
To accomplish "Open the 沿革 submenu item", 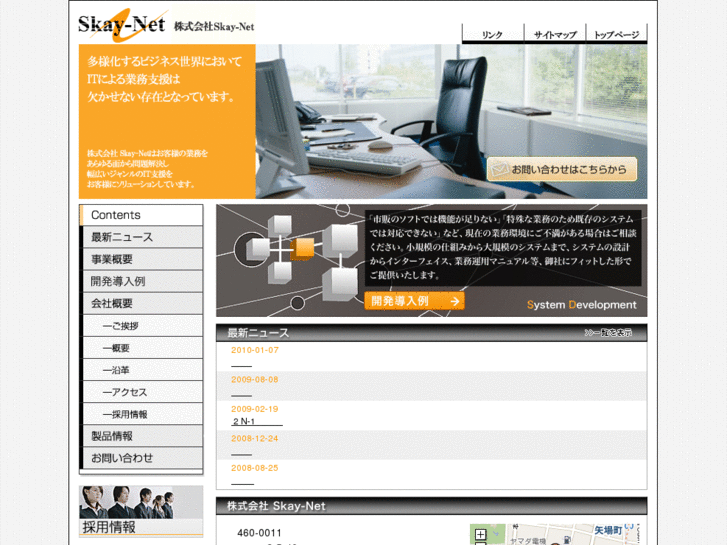I will (141, 370).
